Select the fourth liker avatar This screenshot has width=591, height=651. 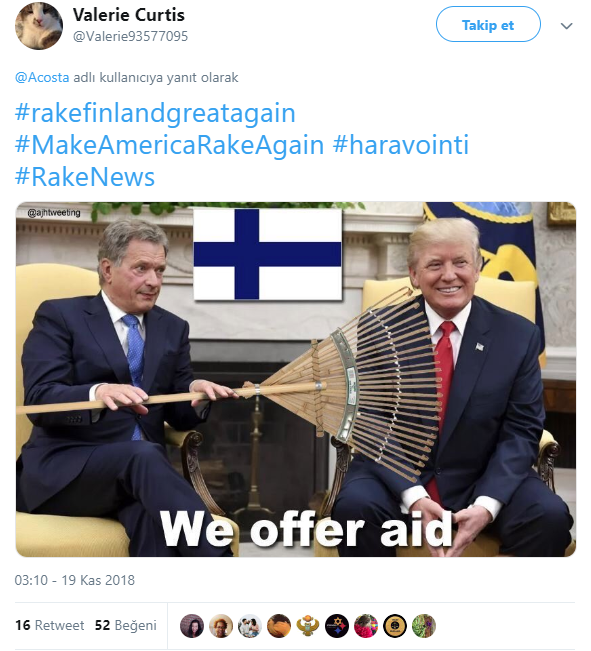[x=279, y=626]
